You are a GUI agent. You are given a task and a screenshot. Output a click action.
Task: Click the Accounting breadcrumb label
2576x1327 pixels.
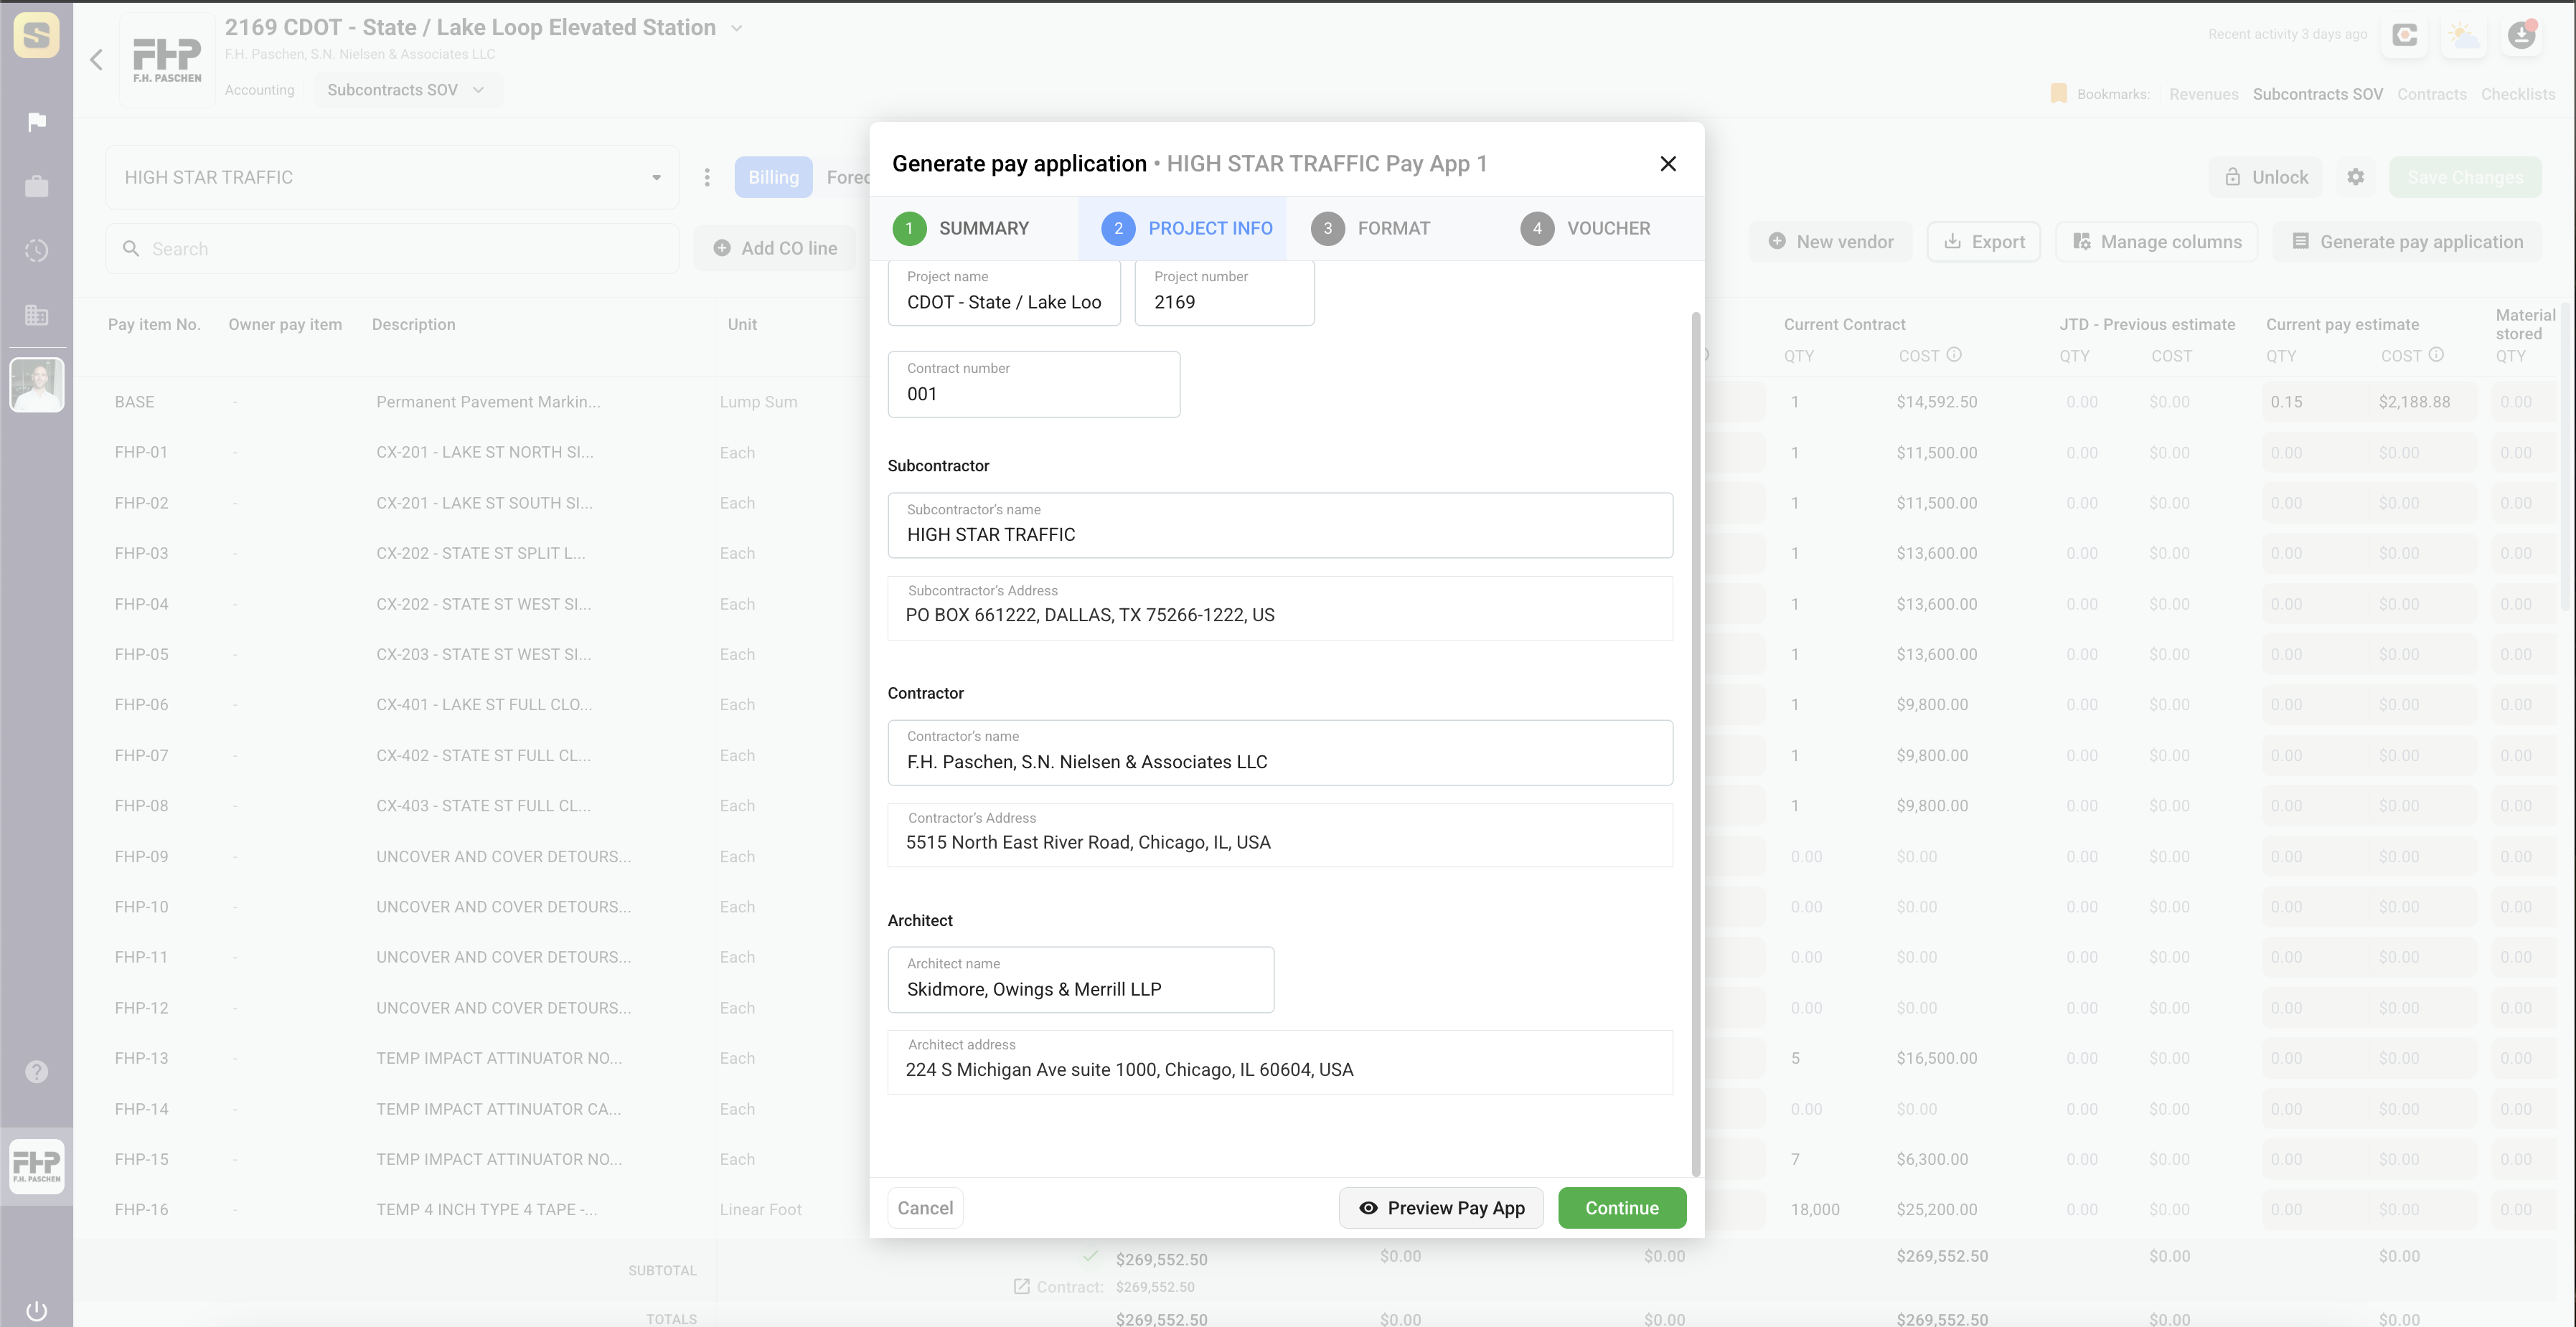[259, 90]
